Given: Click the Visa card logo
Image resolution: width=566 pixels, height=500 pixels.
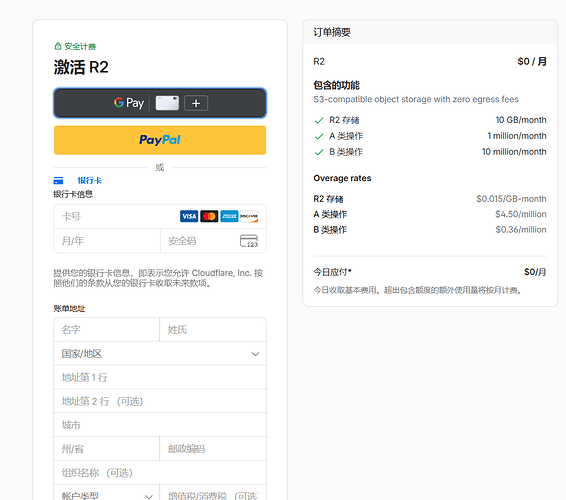Looking at the screenshot, I should [x=189, y=216].
